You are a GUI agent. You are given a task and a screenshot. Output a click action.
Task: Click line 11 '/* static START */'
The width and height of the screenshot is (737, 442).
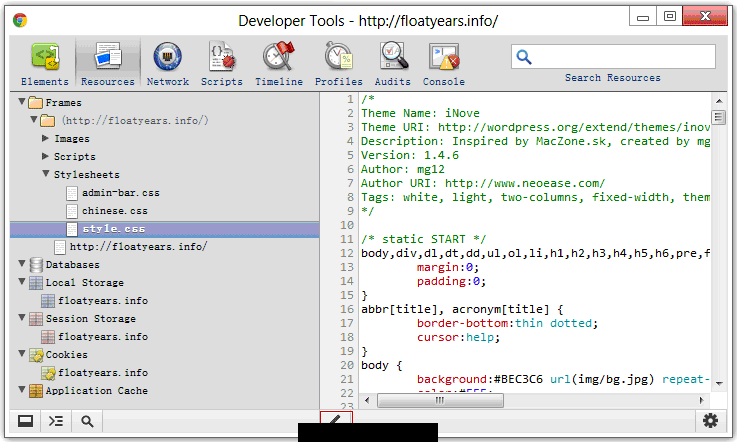pos(423,239)
